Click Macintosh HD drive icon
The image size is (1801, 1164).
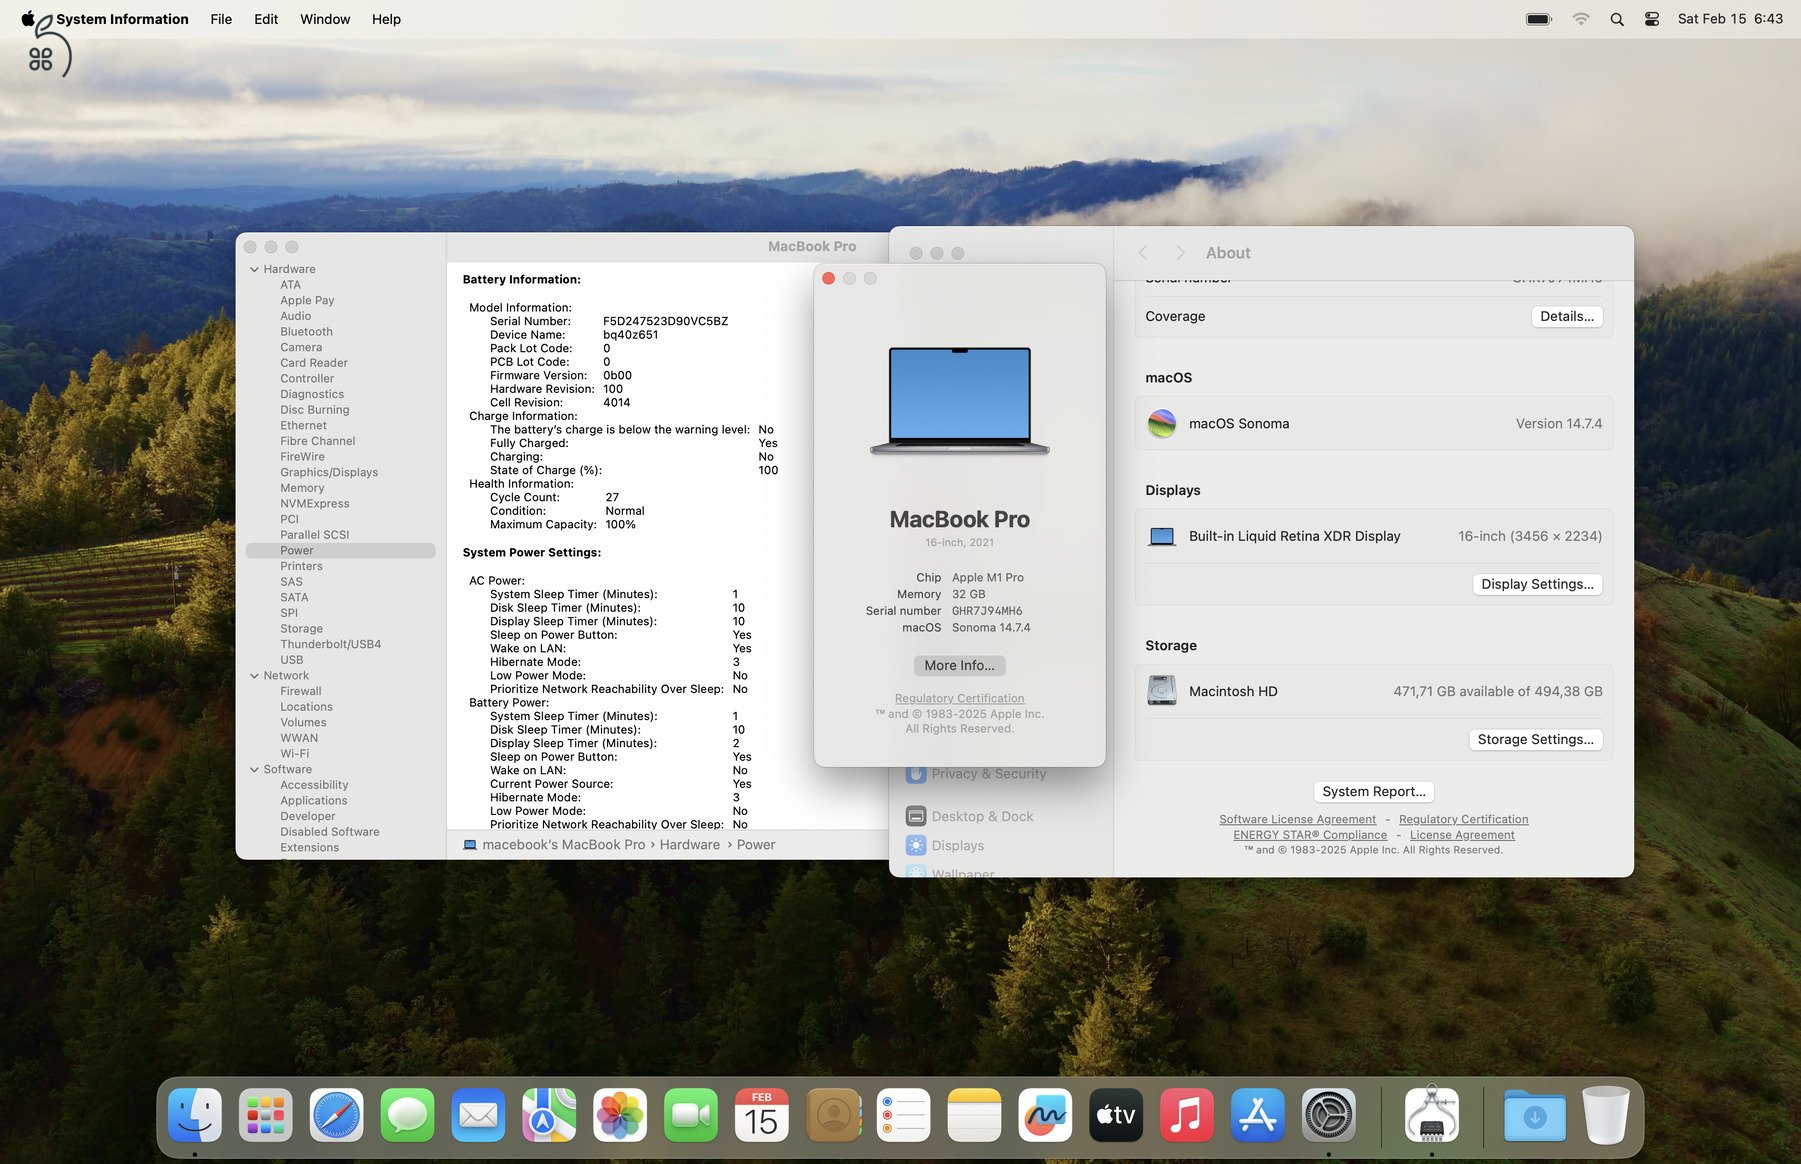(1161, 691)
